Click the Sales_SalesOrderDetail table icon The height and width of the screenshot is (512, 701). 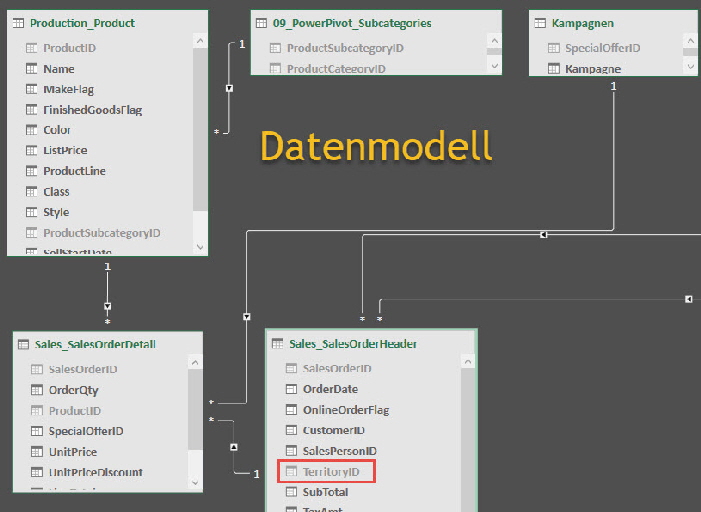[x=23, y=344]
